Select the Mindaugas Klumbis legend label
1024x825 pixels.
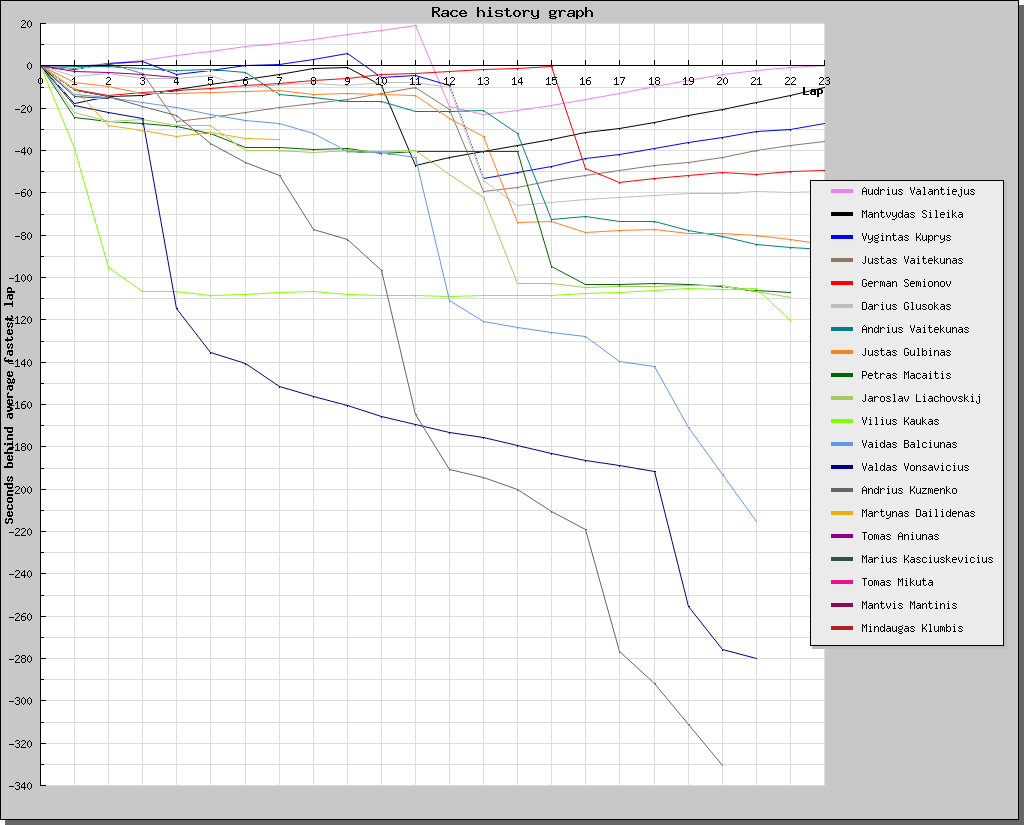tap(912, 628)
